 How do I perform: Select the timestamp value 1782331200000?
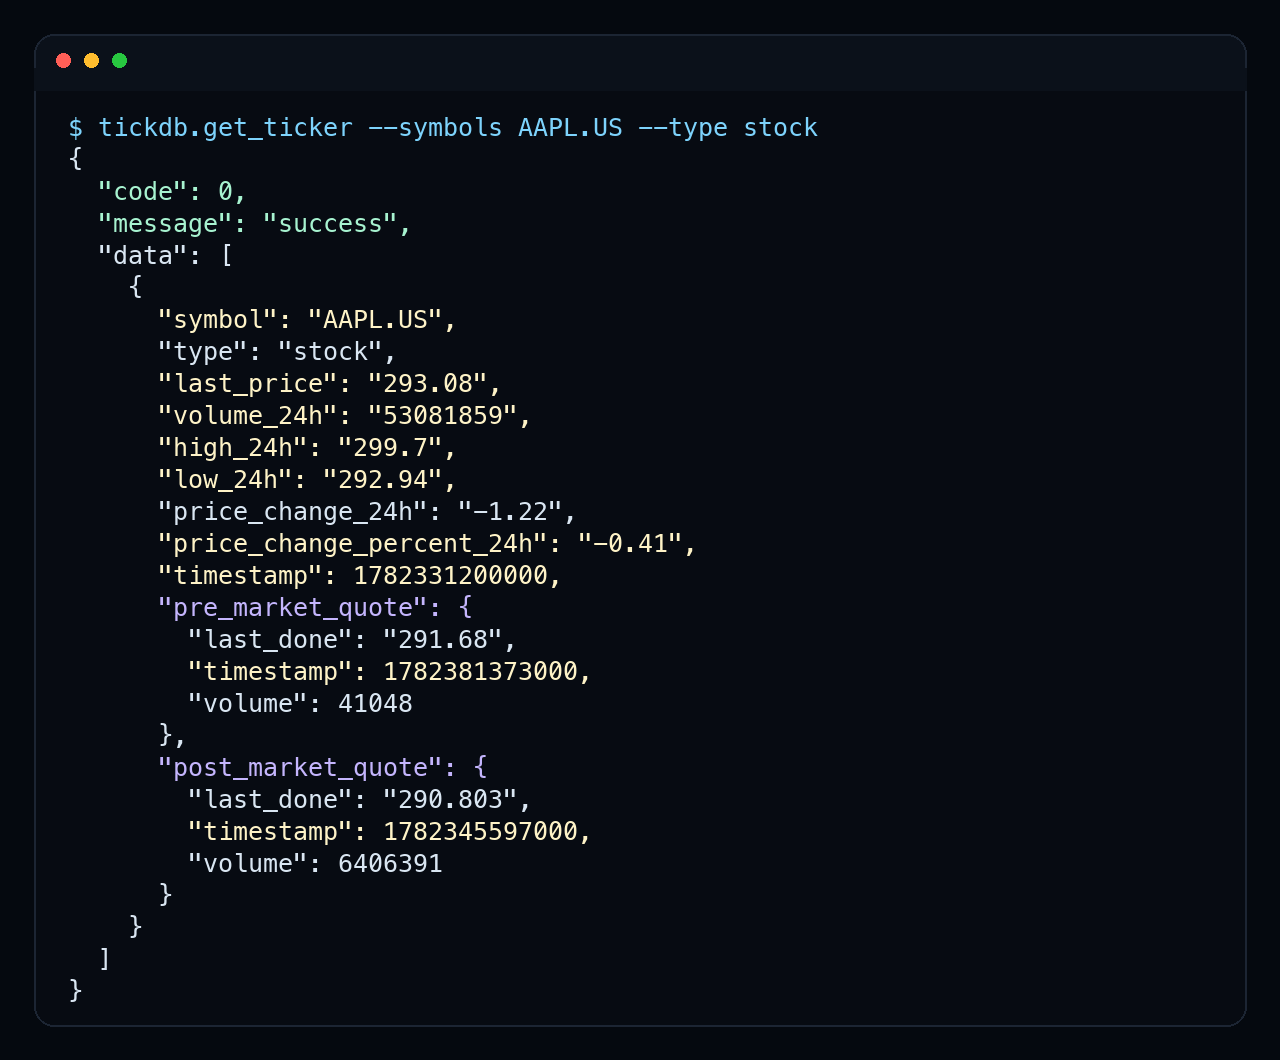coord(451,576)
